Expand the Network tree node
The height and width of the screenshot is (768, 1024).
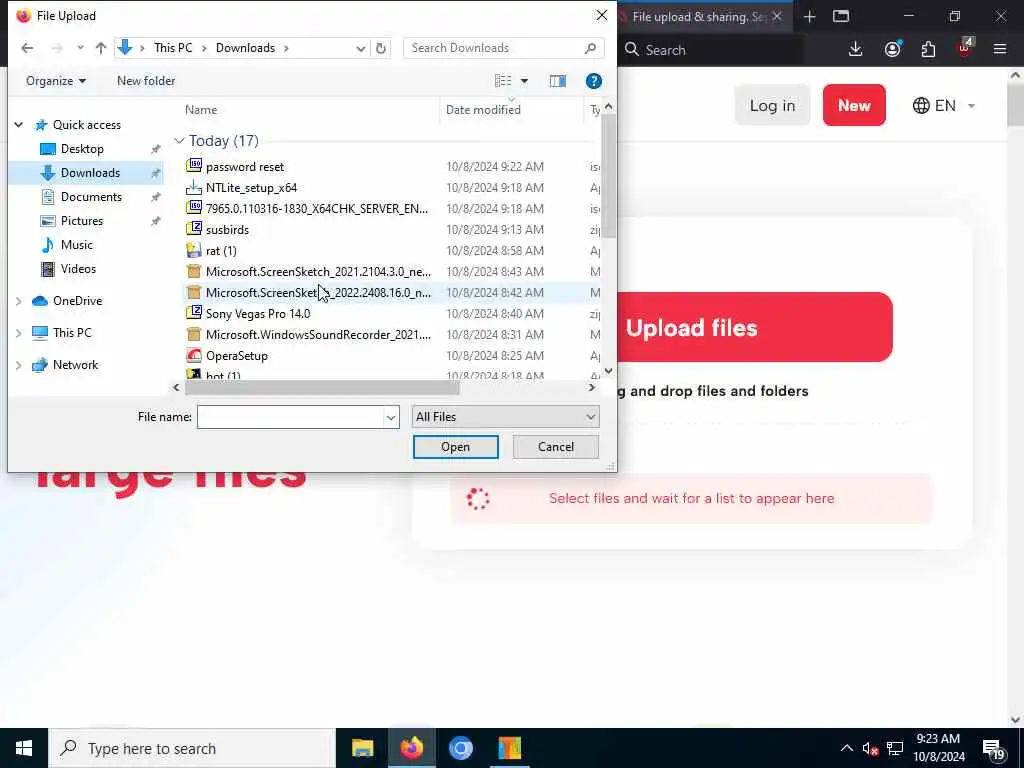click(19, 365)
